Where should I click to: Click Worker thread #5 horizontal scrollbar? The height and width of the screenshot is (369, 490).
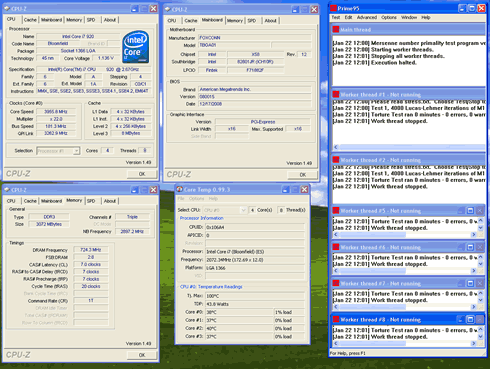tap(405, 235)
